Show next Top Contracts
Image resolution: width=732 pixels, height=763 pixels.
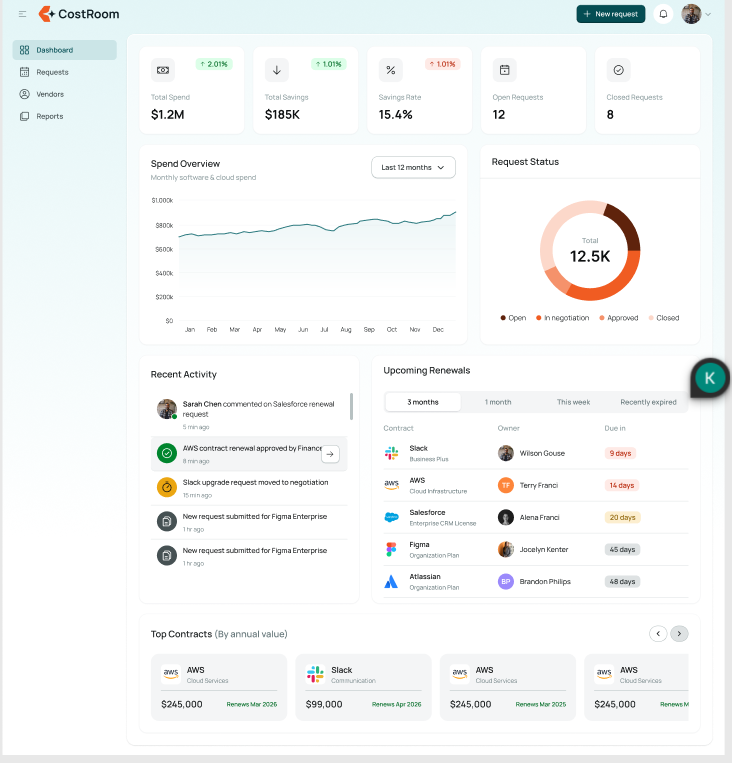point(679,634)
